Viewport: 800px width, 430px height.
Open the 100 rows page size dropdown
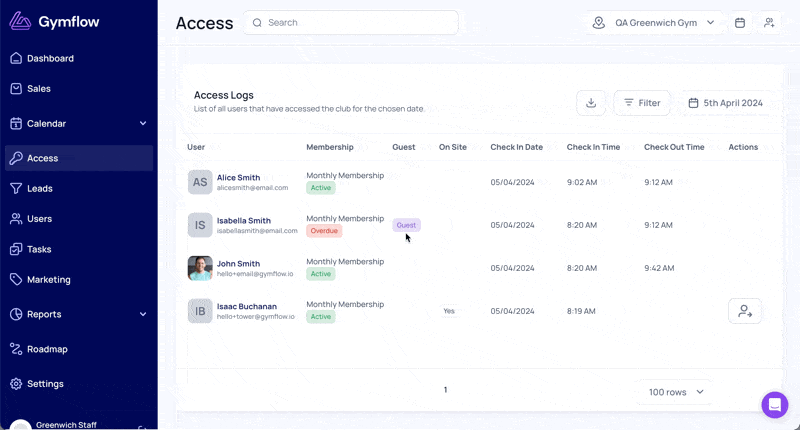(676, 392)
